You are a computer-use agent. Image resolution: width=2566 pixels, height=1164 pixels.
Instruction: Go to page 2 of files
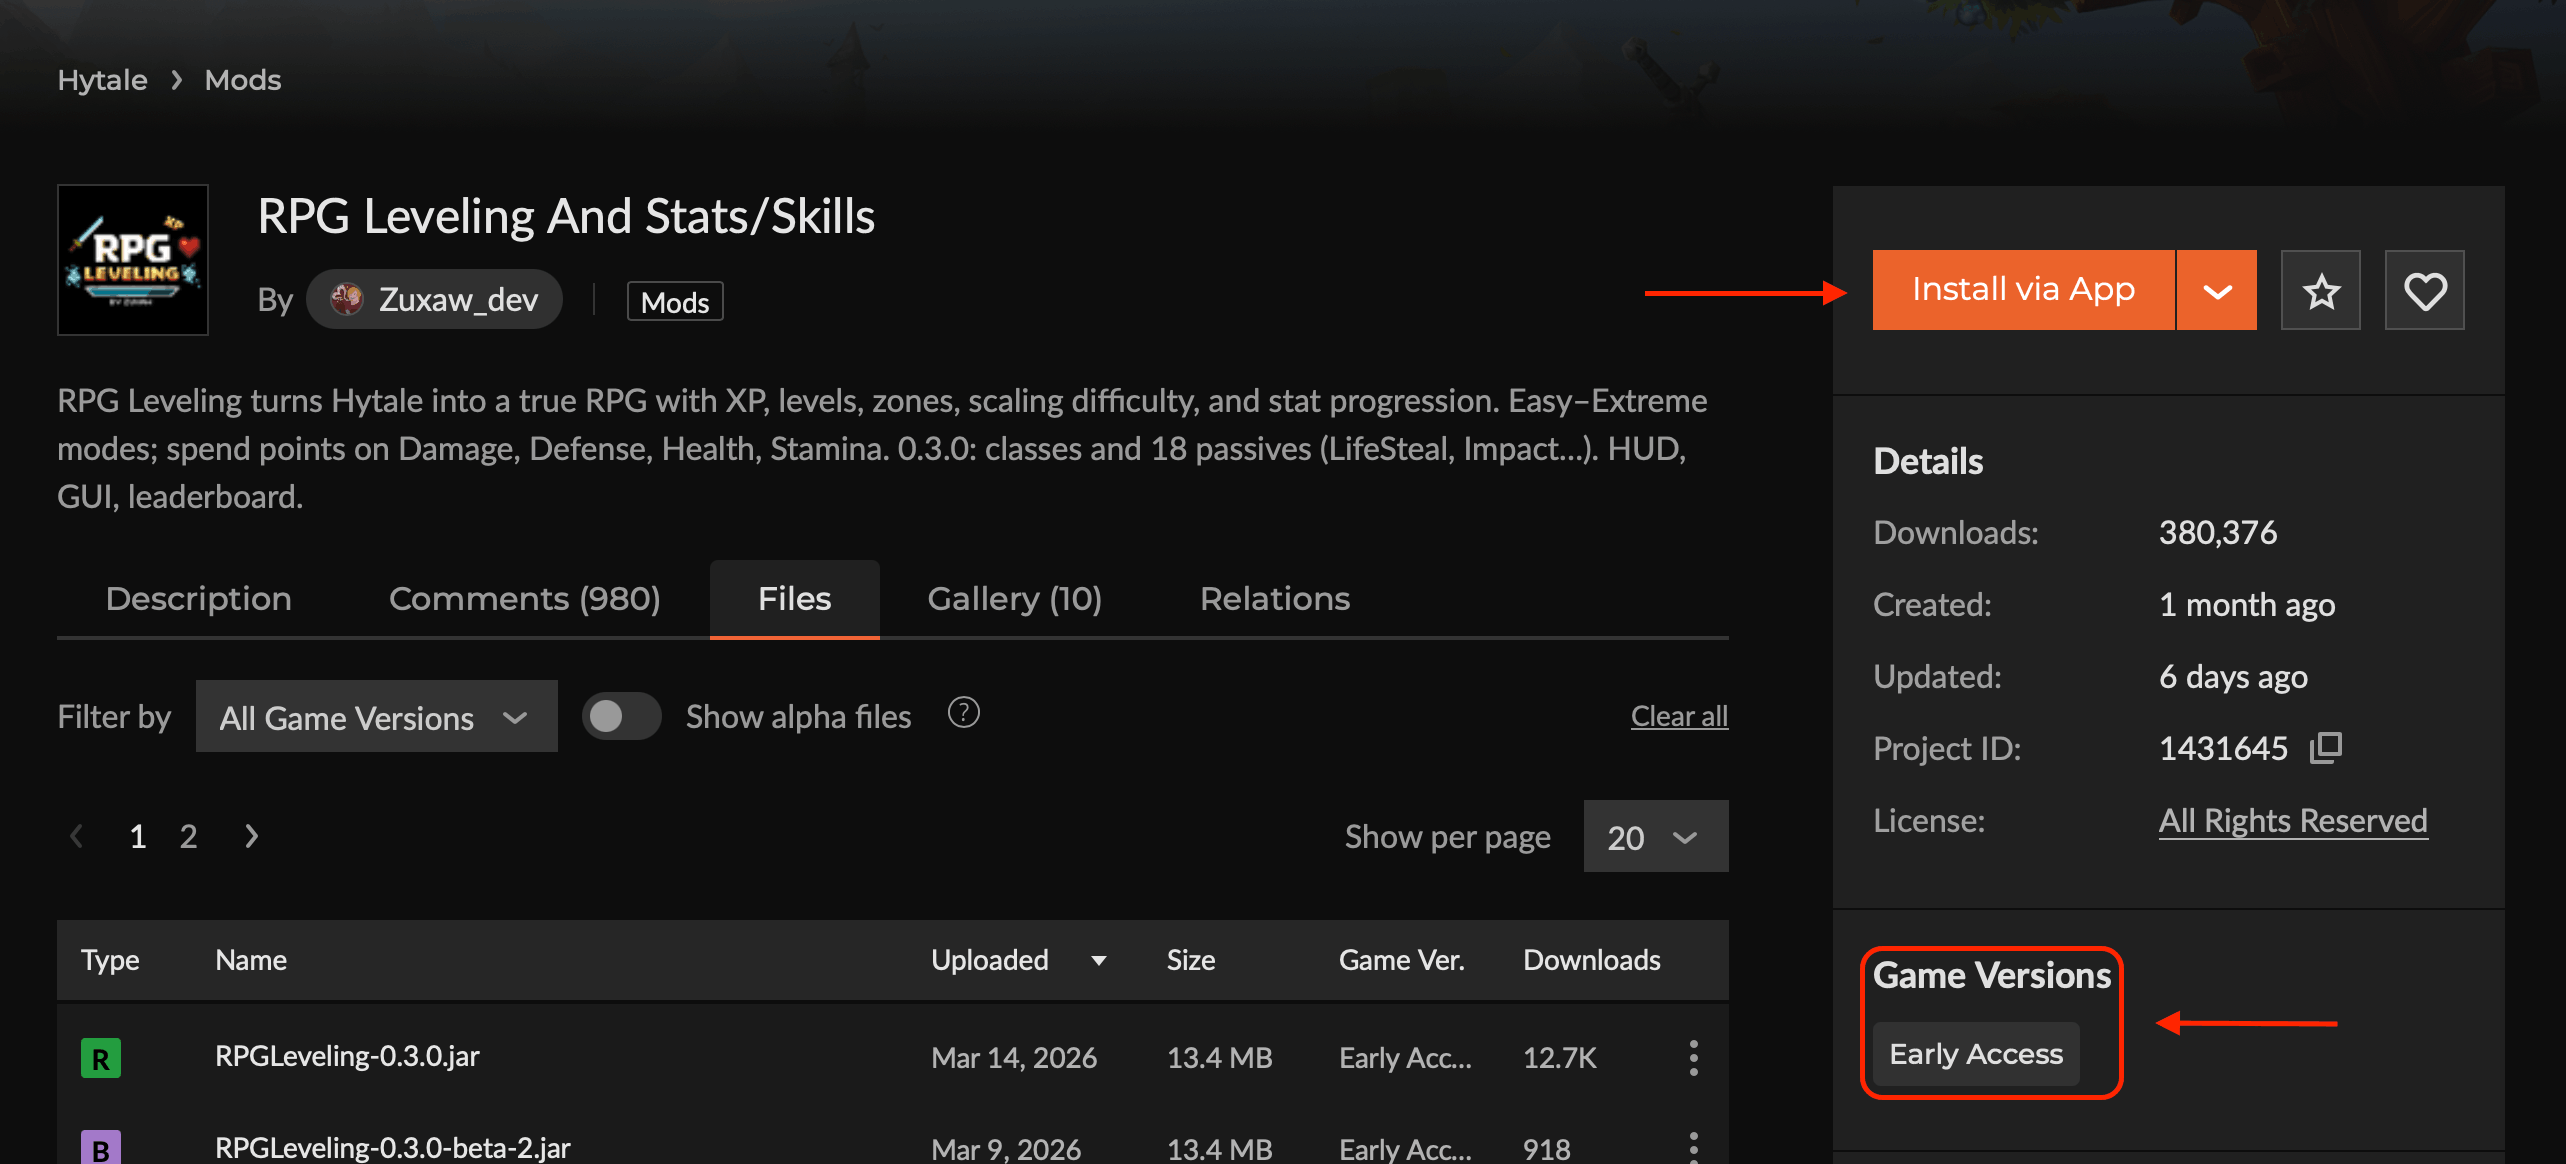pyautogui.click(x=188, y=836)
